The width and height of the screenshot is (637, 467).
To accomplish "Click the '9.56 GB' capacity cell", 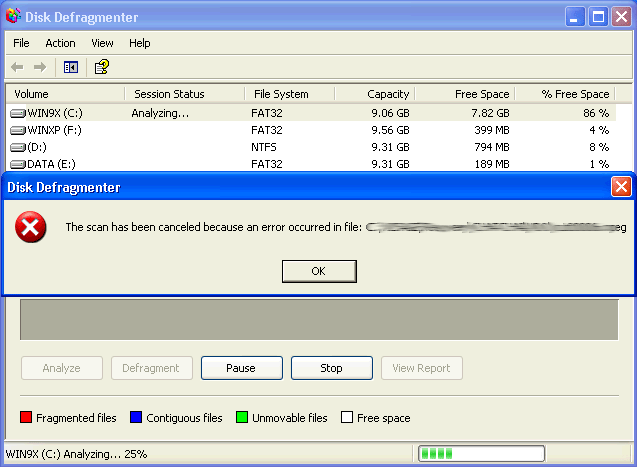I will (x=390, y=130).
